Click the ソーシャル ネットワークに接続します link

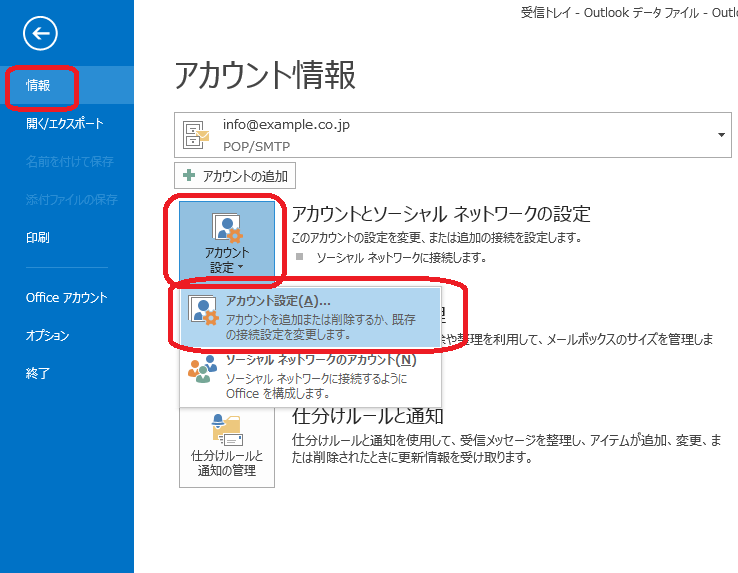pos(401,258)
